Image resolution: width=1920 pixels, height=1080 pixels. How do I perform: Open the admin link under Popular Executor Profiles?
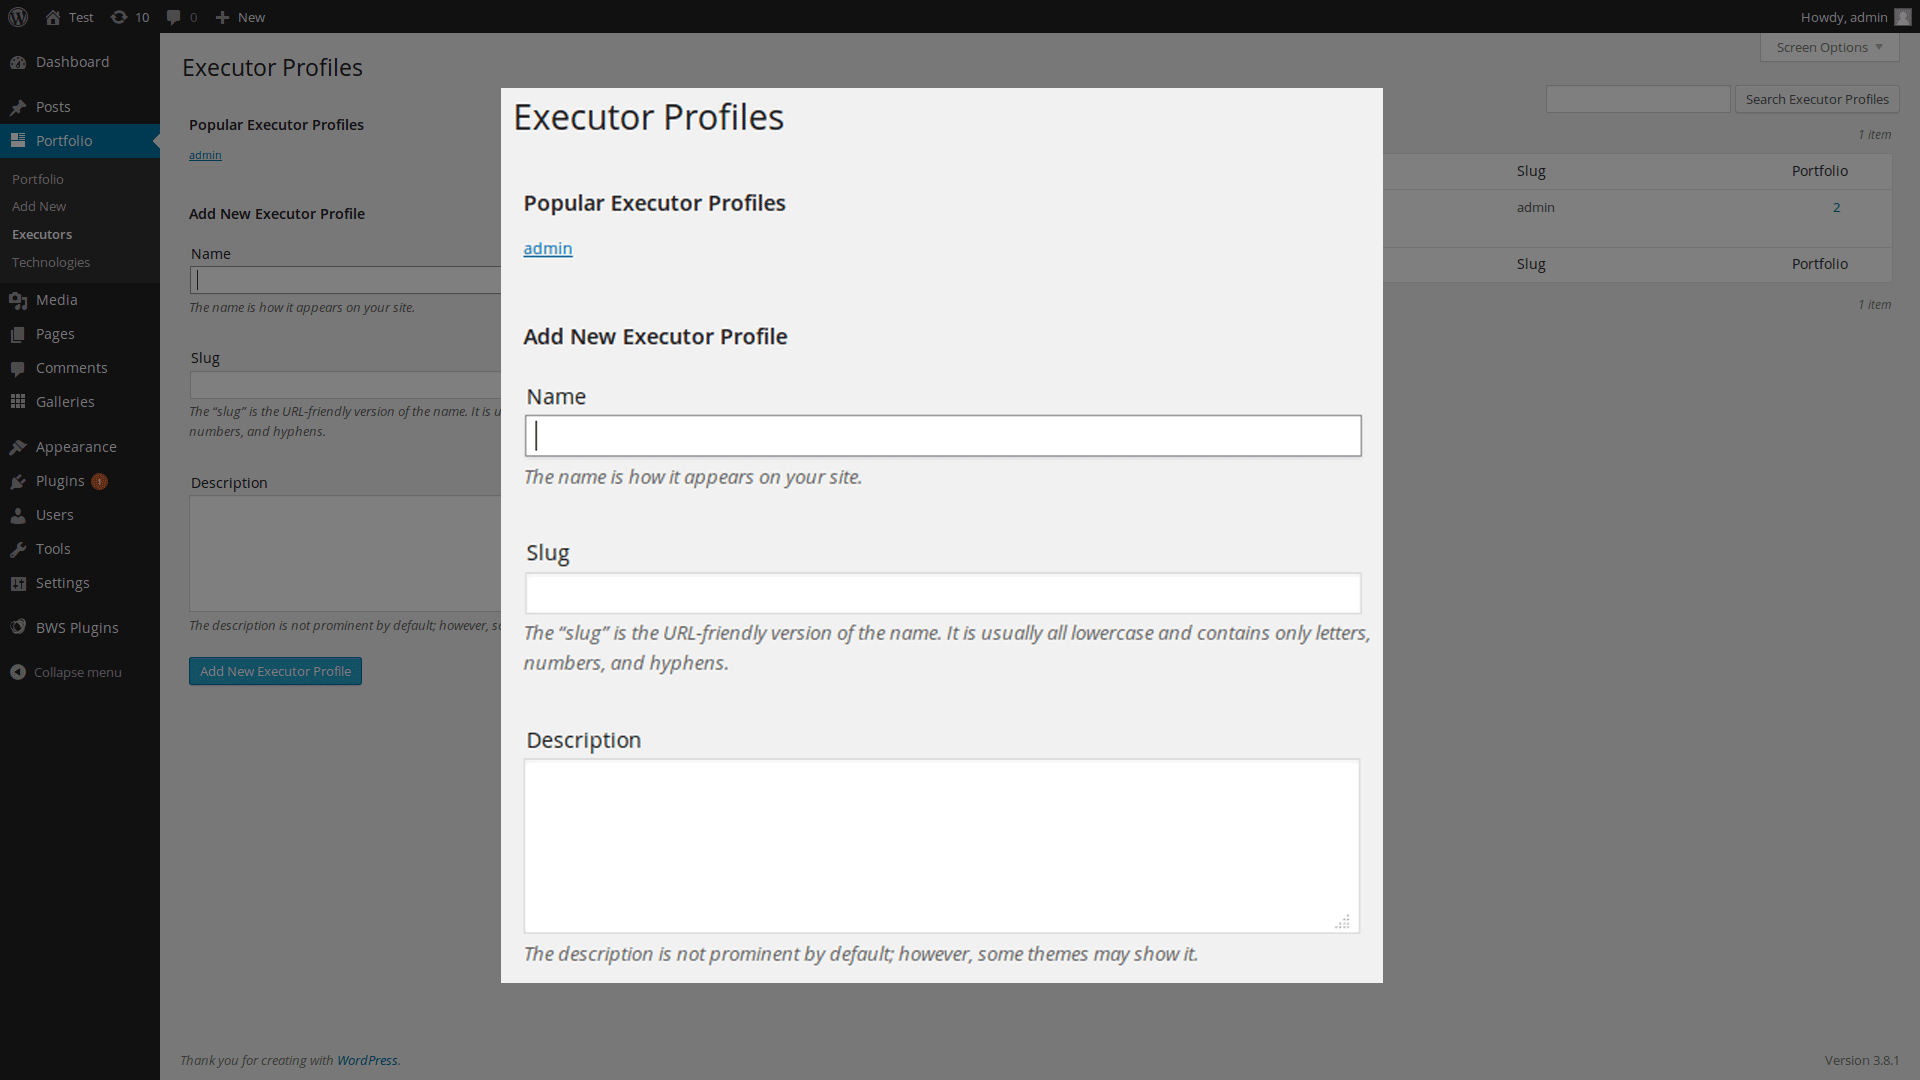point(548,248)
